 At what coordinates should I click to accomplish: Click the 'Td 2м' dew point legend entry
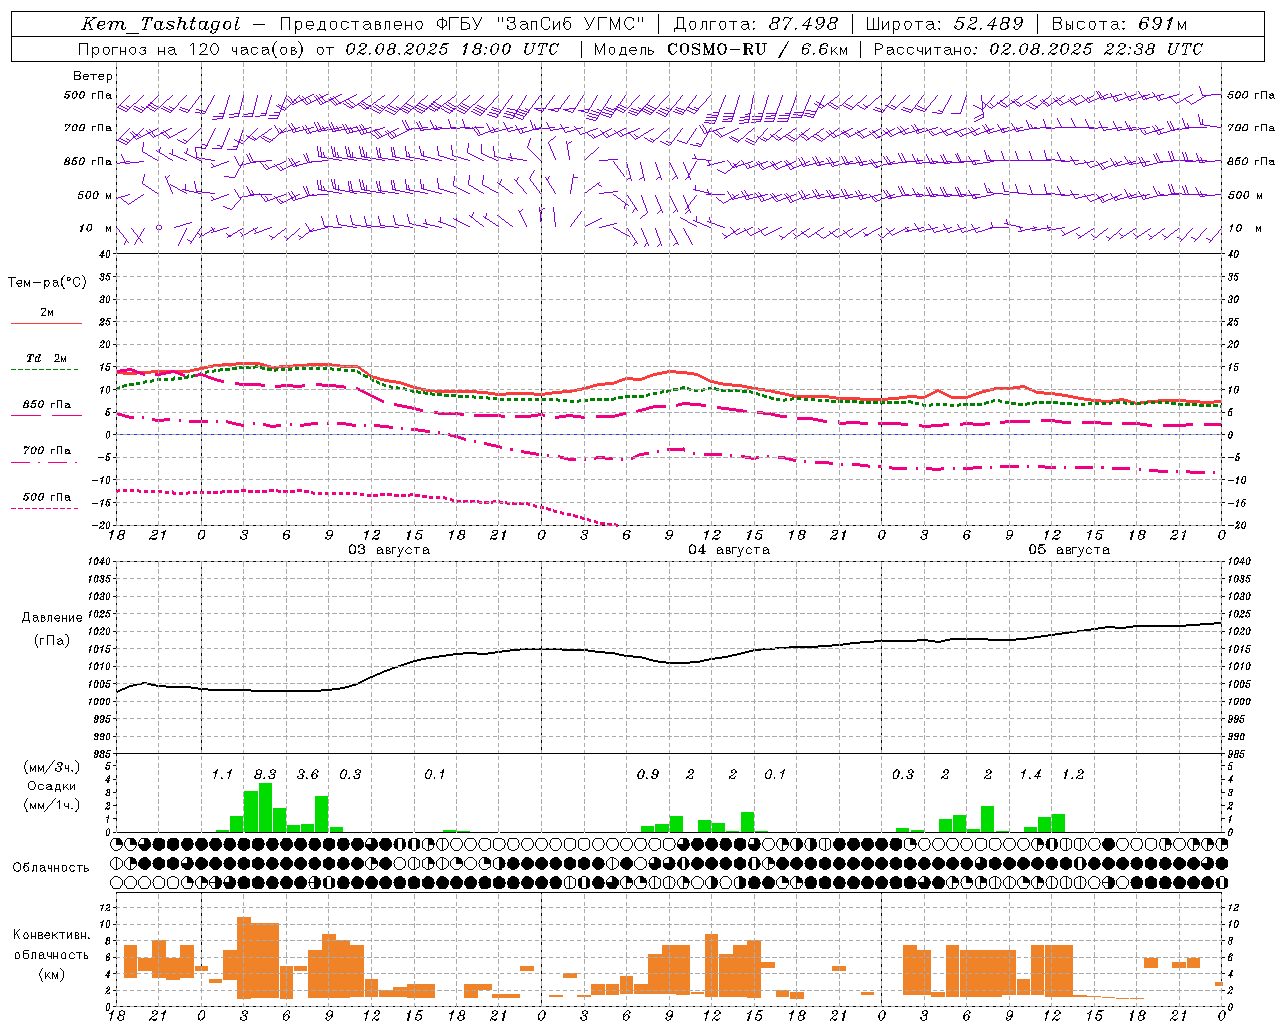click(47, 358)
